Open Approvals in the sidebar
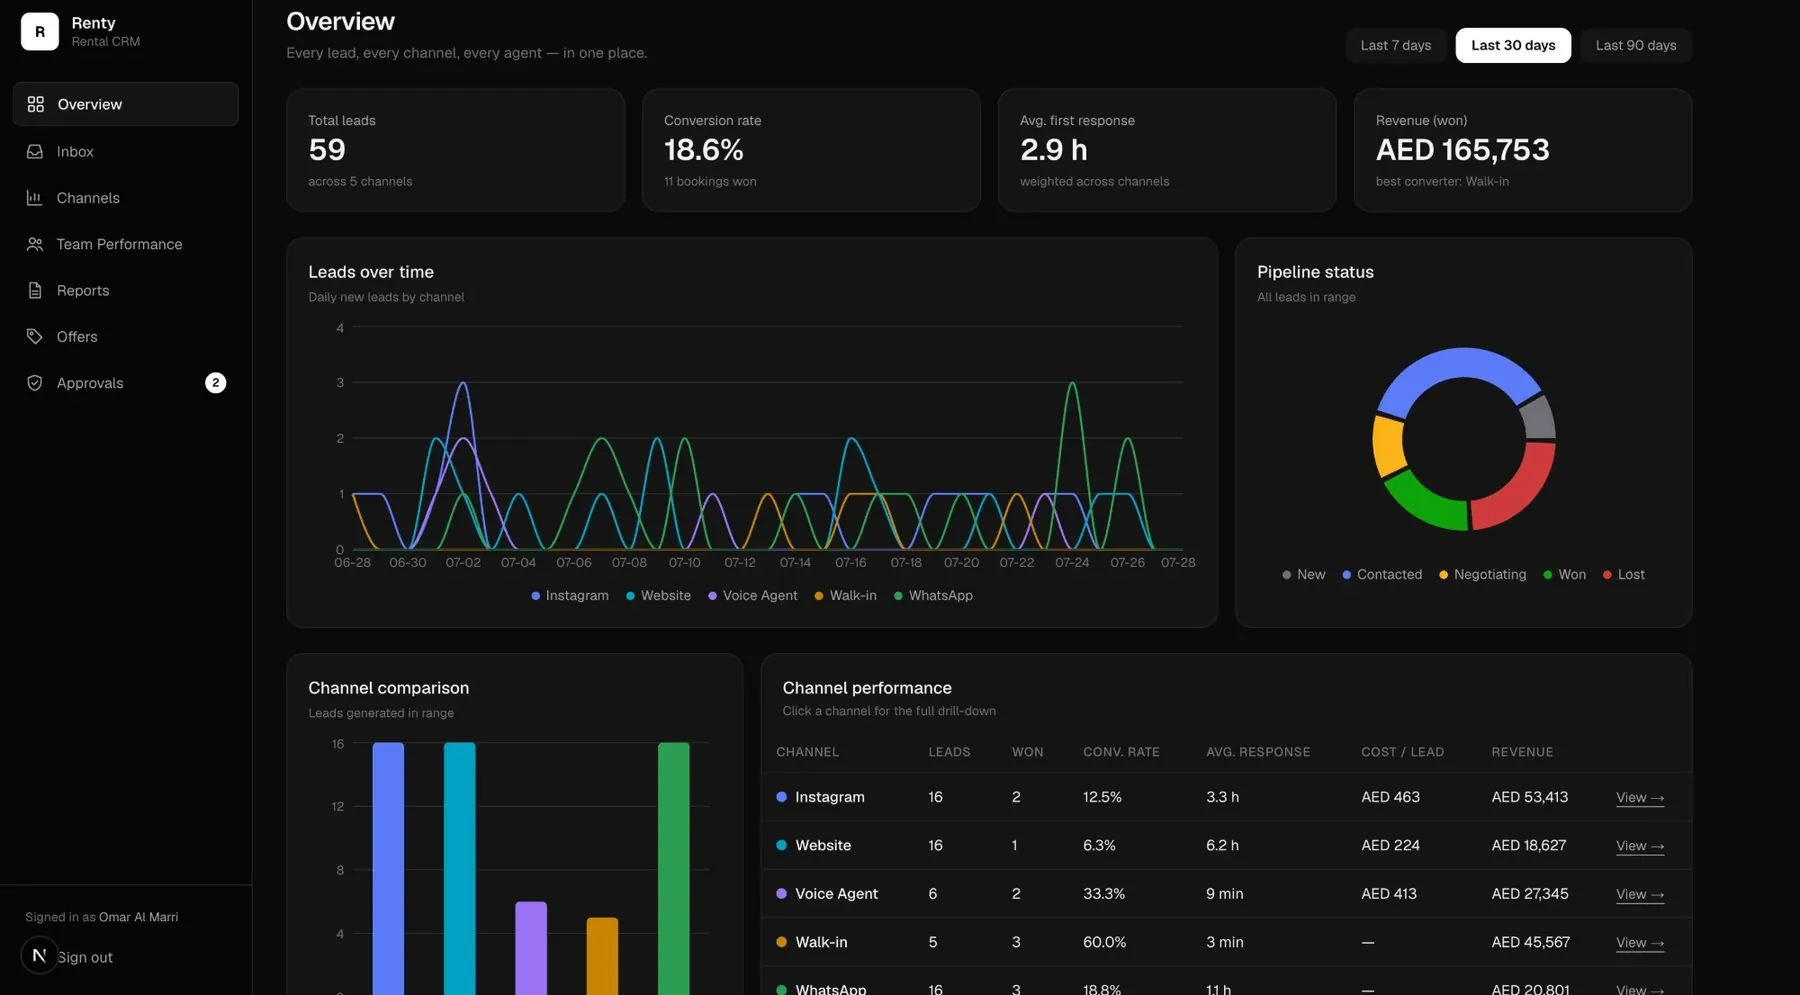This screenshot has height=995, width=1800. coord(126,383)
